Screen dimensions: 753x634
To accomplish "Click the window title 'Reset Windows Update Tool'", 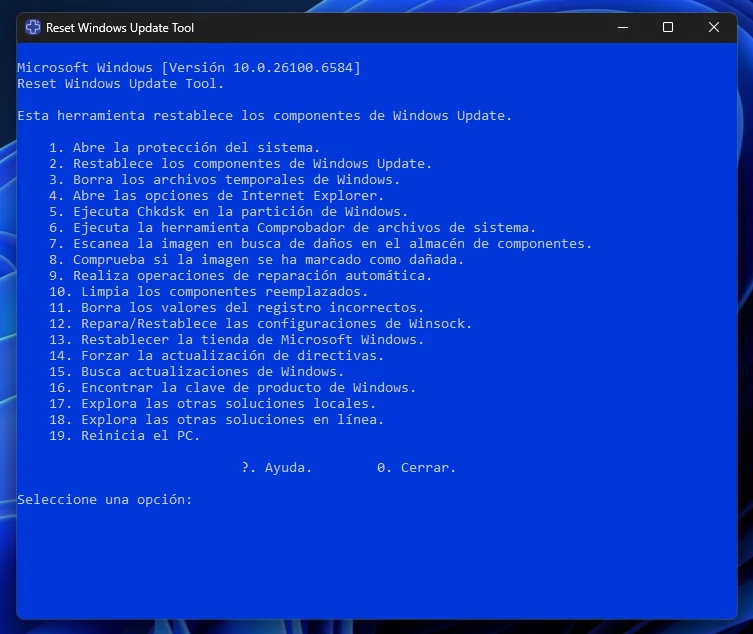I will point(120,28).
